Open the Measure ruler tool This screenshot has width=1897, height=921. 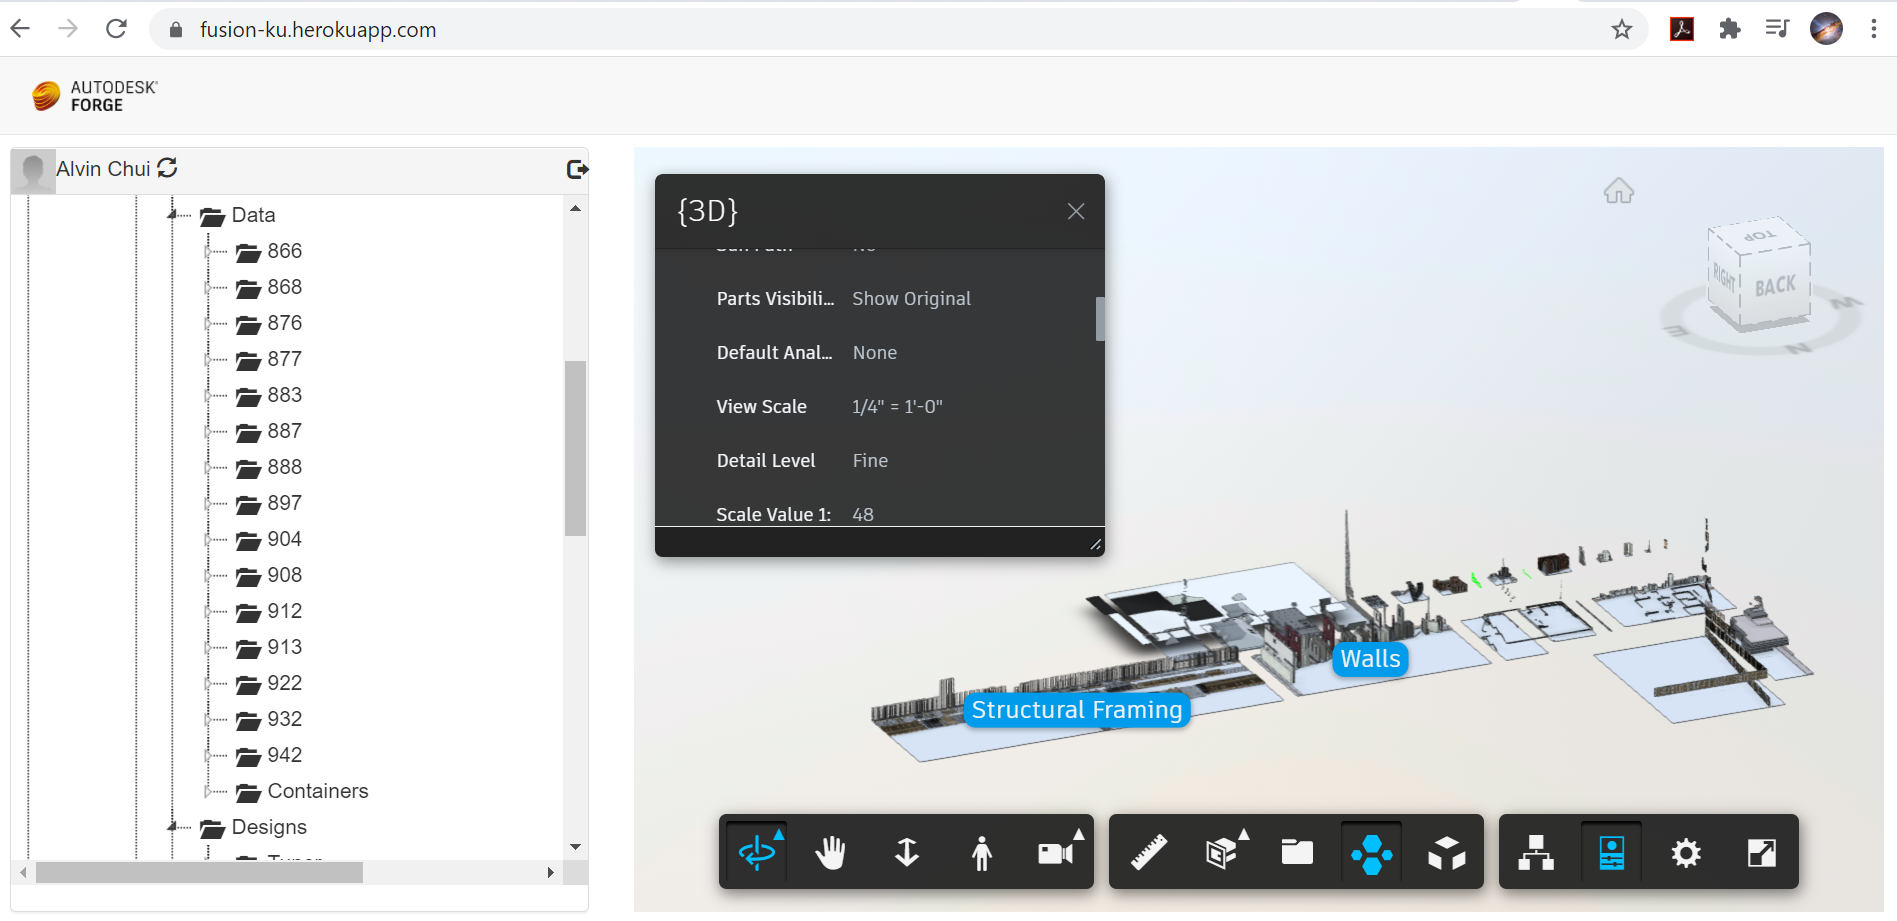pos(1149,853)
